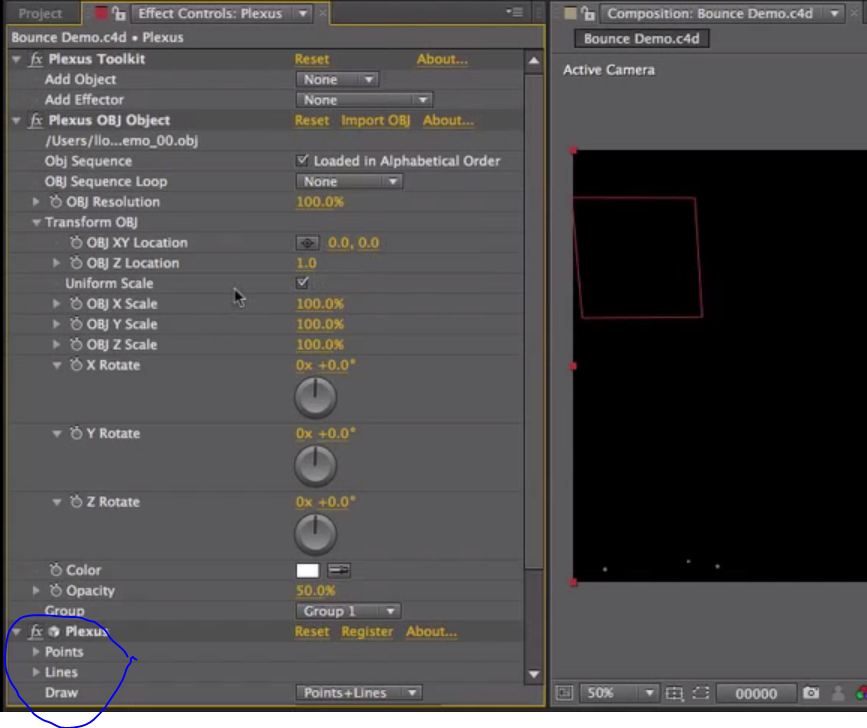The height and width of the screenshot is (728, 867).
Task: Toggle the fx switch for Plexus Toolkit
Action: [36, 59]
